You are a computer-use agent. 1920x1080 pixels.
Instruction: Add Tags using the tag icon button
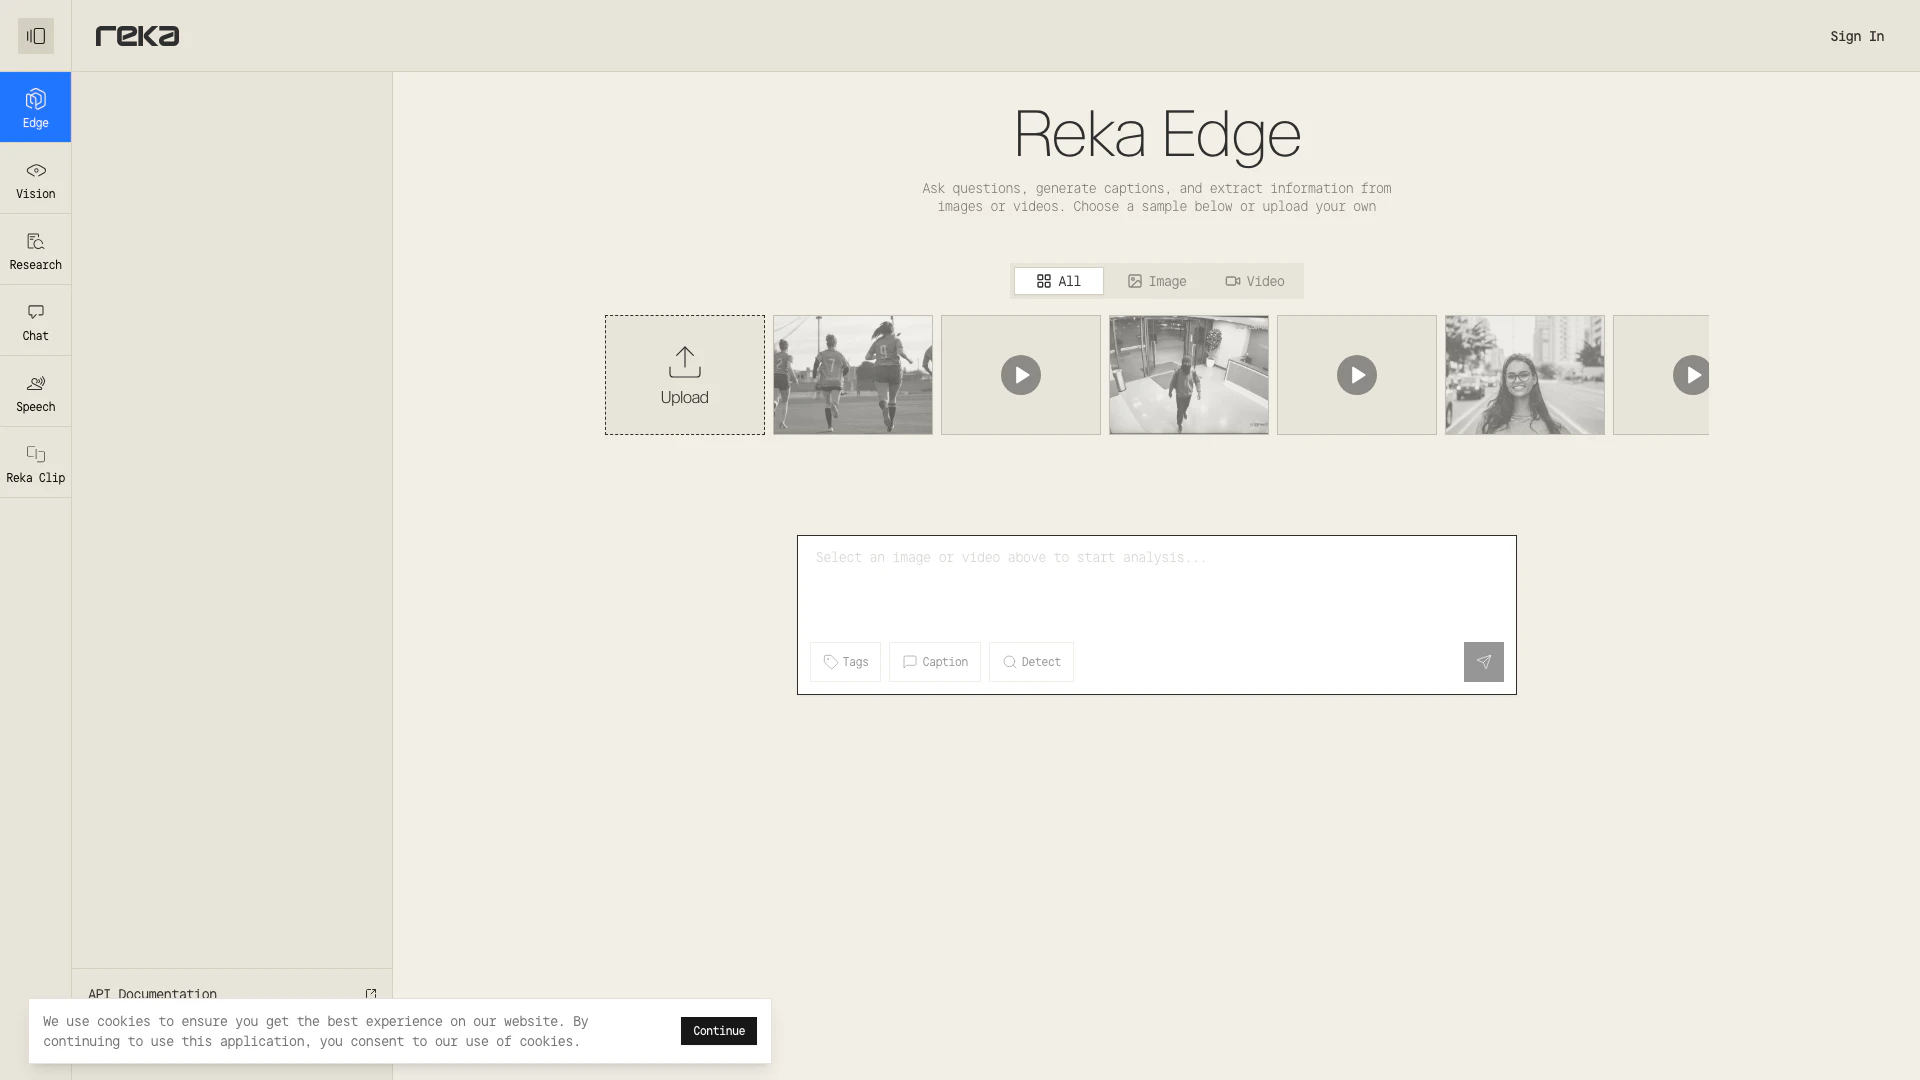845,661
